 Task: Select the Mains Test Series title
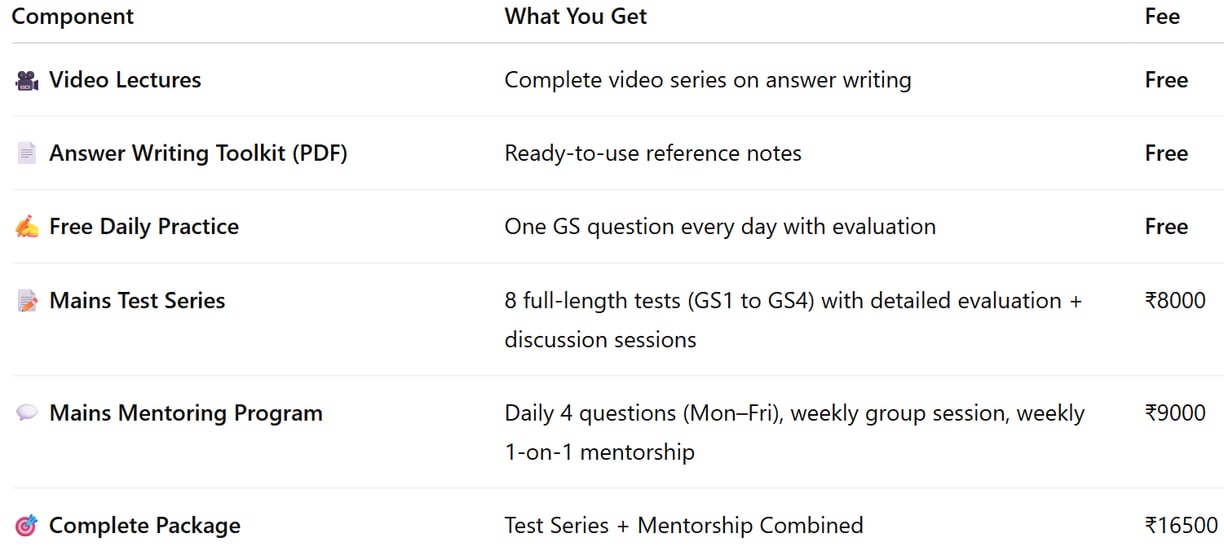(137, 301)
